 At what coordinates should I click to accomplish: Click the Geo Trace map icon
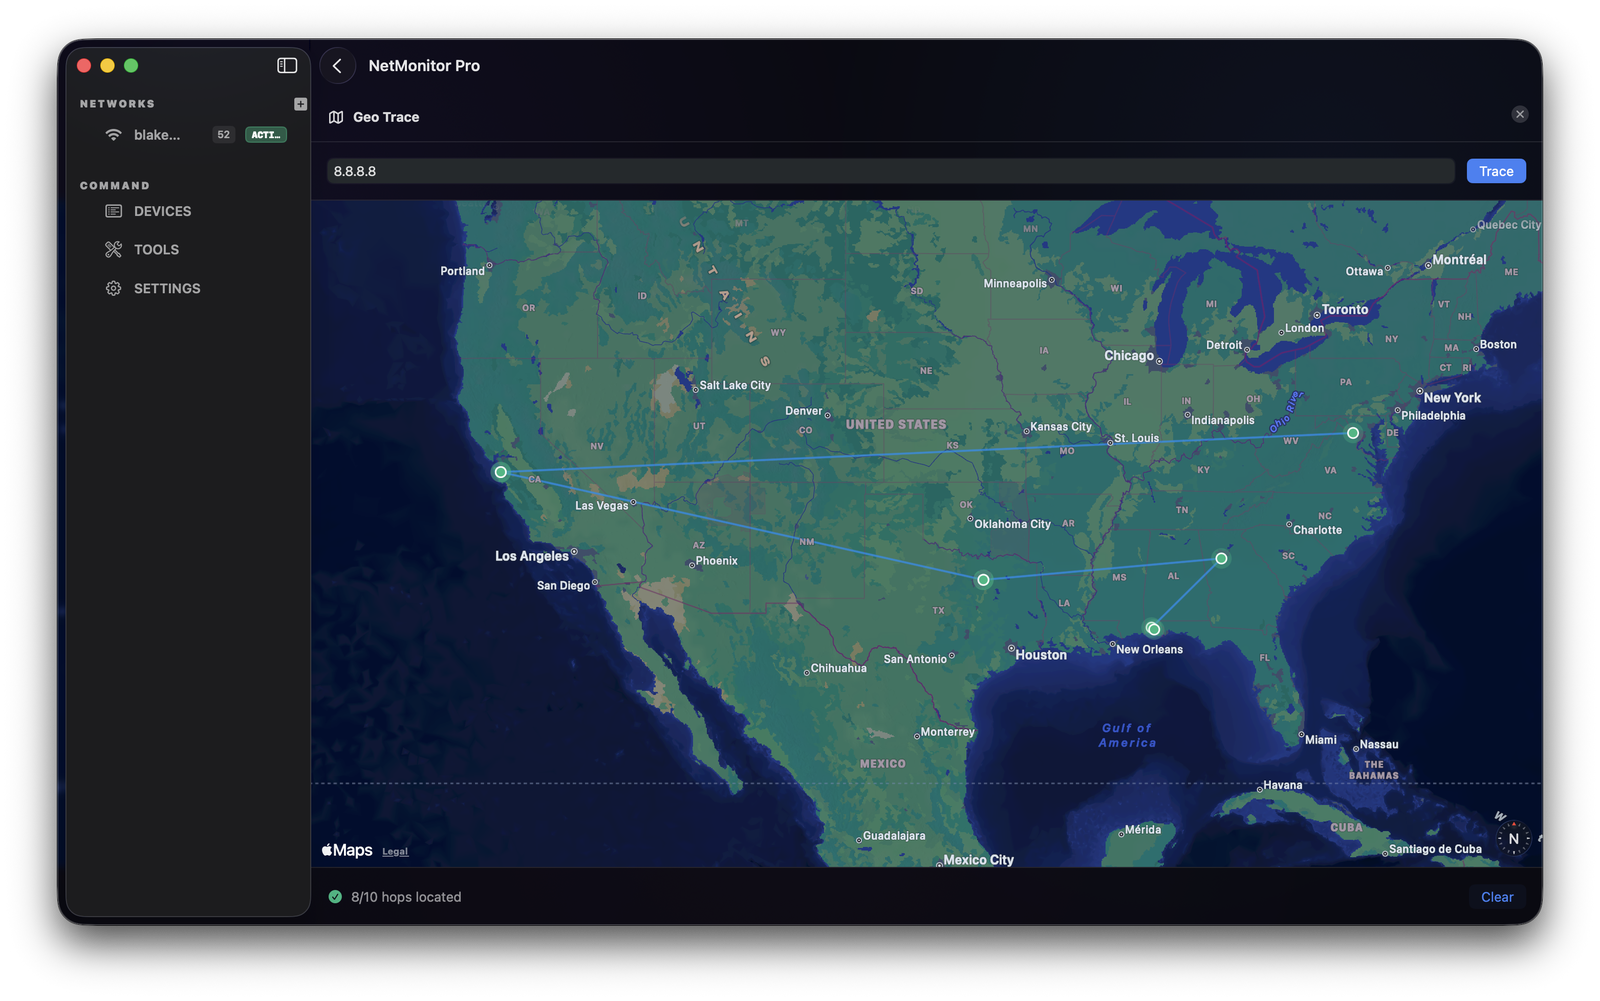pyautogui.click(x=336, y=117)
